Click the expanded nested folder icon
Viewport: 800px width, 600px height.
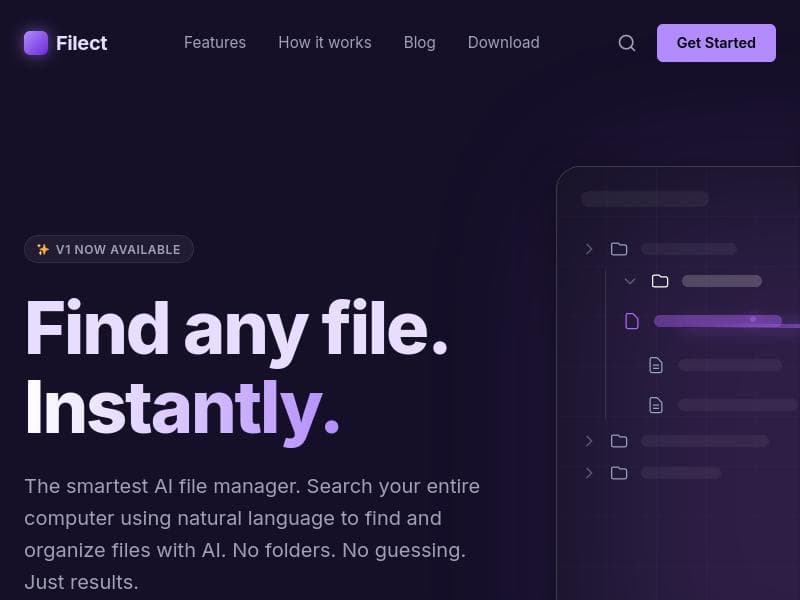660,281
